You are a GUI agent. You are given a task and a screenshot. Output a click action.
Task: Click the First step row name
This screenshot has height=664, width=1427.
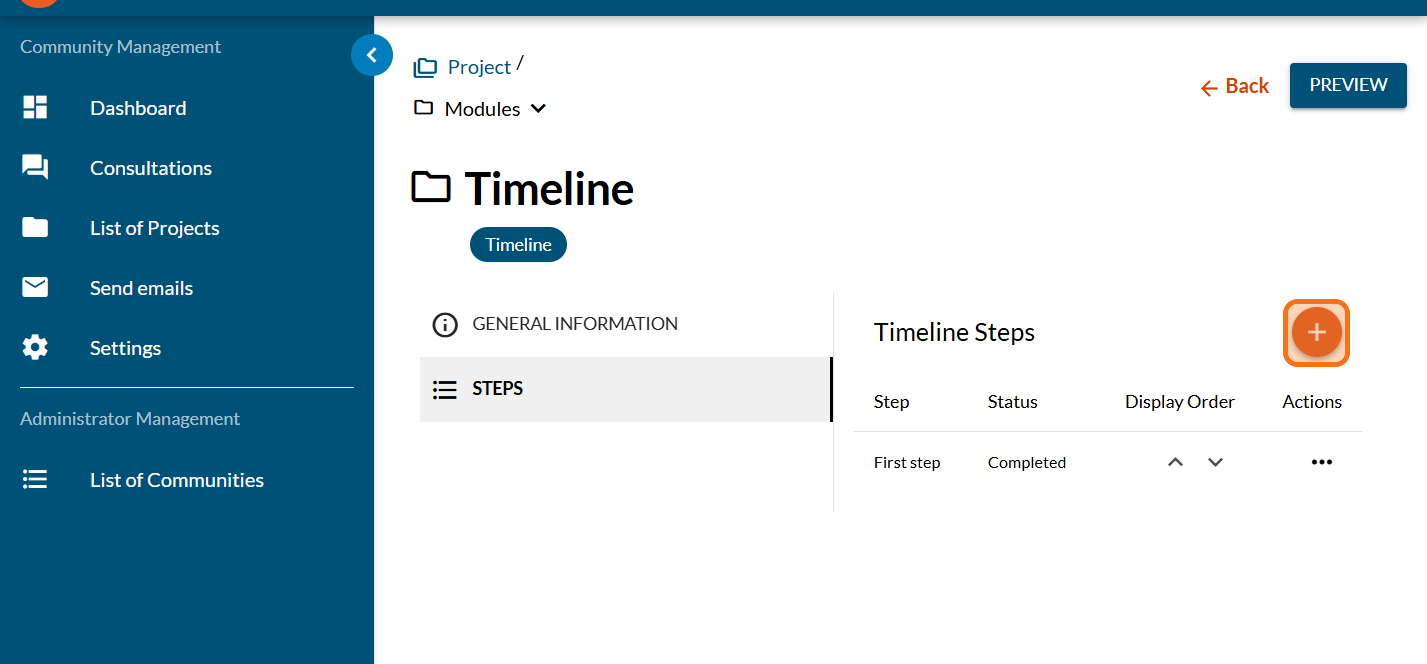[907, 462]
